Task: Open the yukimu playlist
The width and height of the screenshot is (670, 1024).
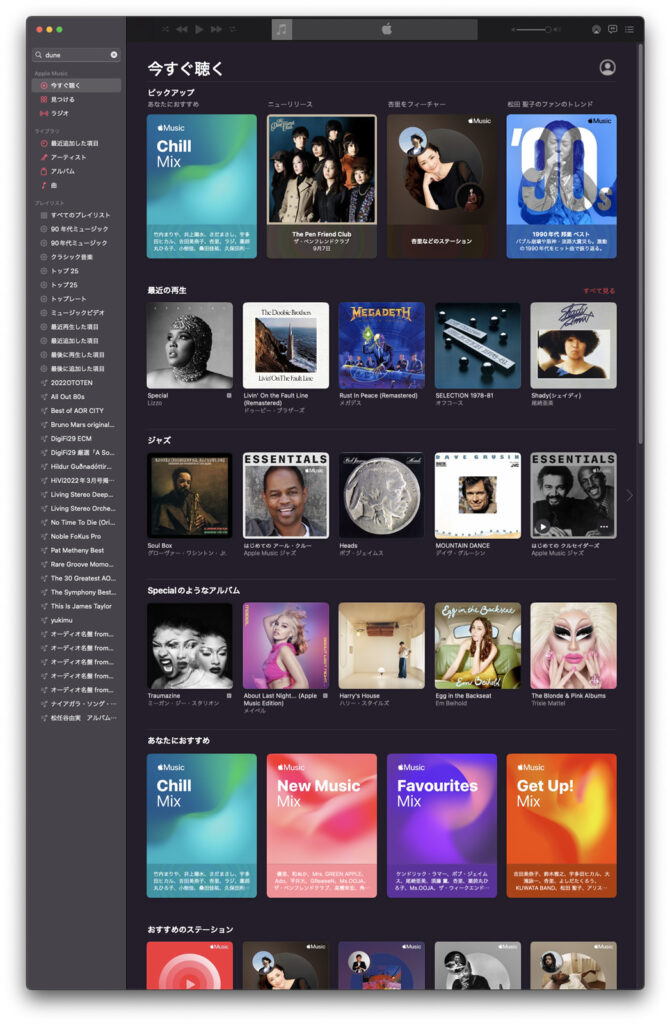Action: point(76,620)
